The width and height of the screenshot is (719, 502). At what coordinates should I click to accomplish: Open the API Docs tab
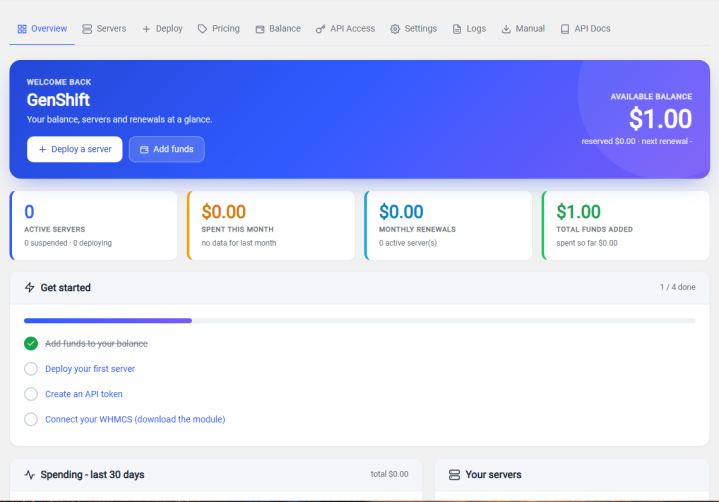pyautogui.click(x=586, y=29)
